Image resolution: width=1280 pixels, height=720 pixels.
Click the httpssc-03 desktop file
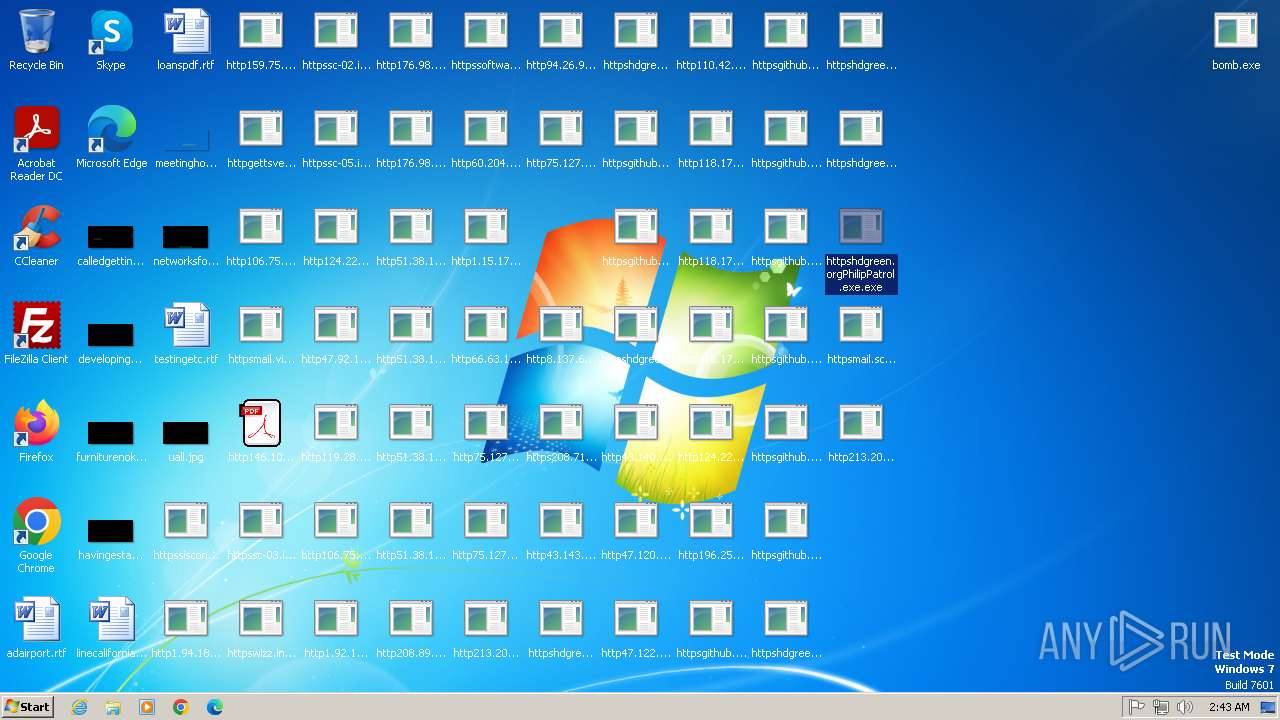pos(261,530)
